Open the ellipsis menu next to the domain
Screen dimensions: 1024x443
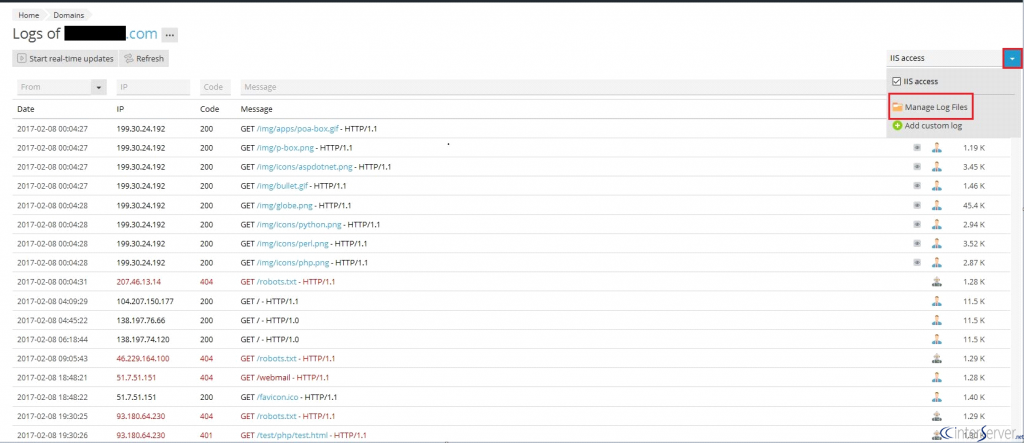(x=170, y=35)
